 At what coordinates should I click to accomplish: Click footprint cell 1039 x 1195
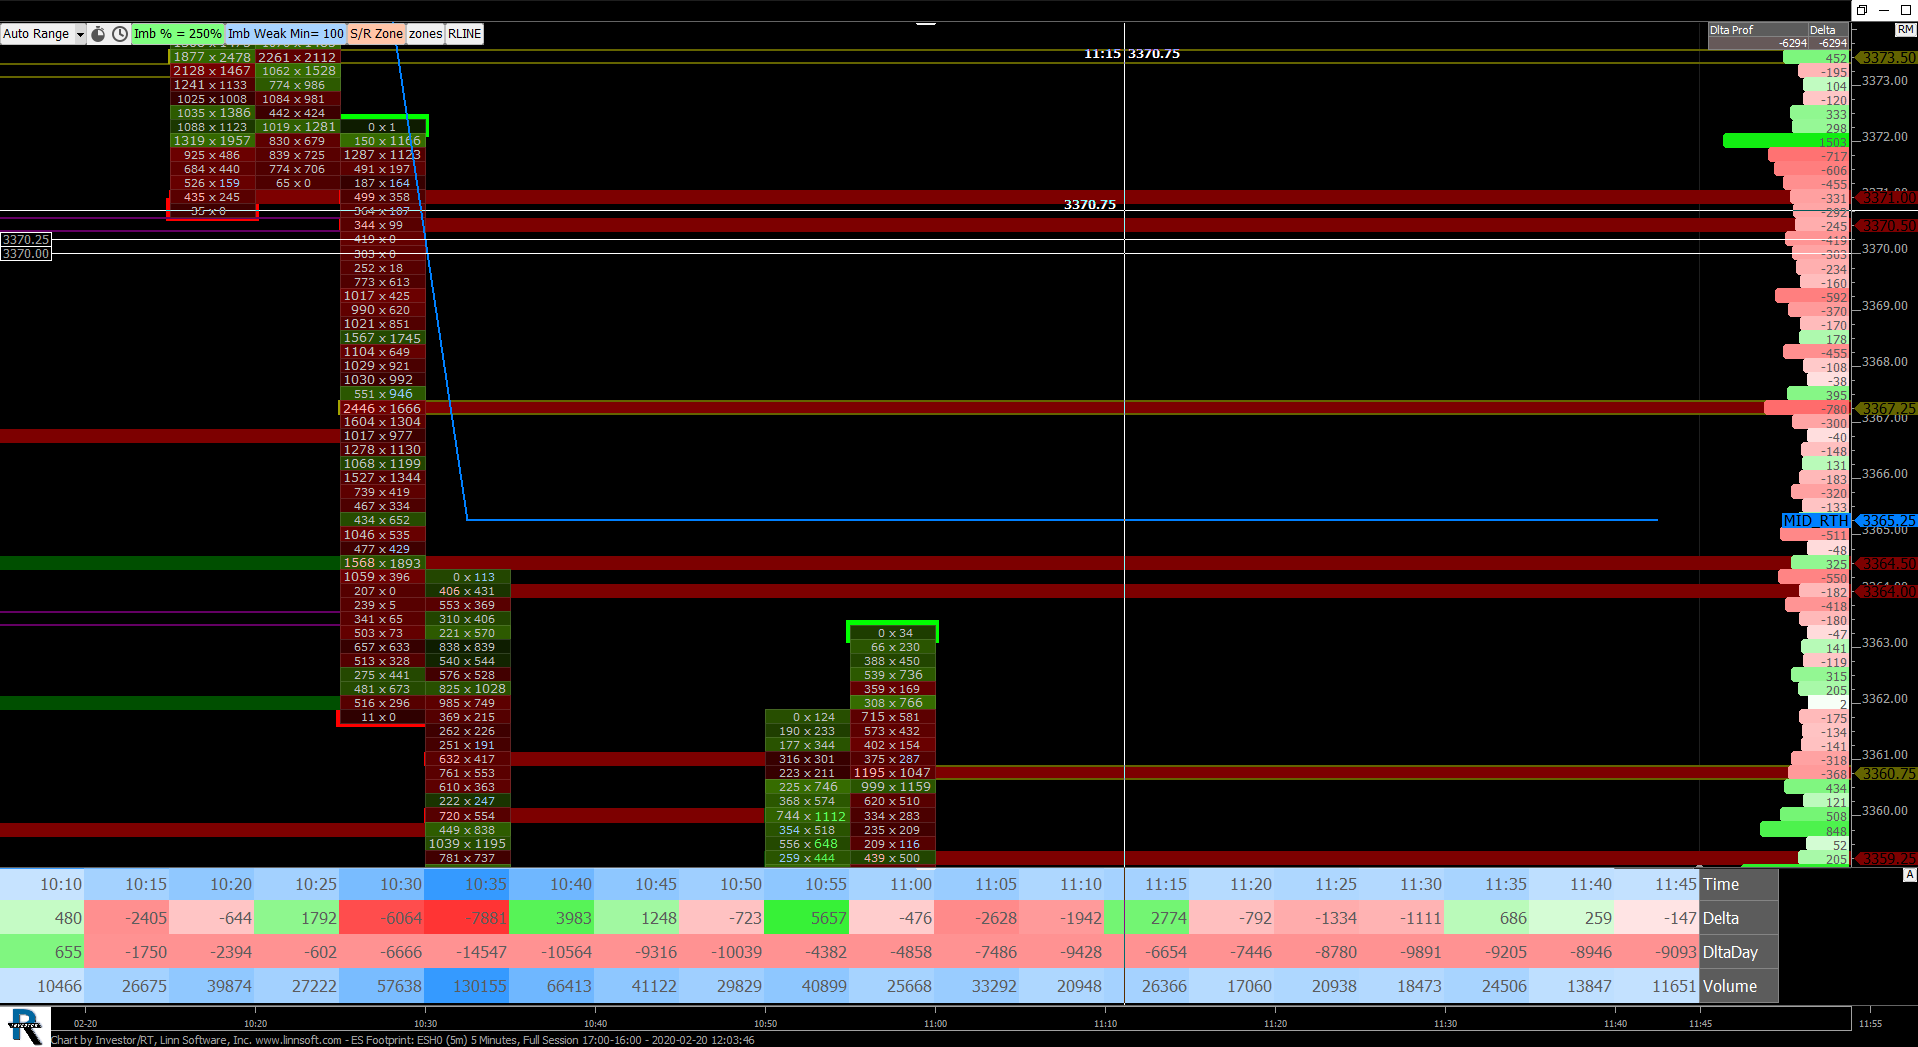(468, 844)
